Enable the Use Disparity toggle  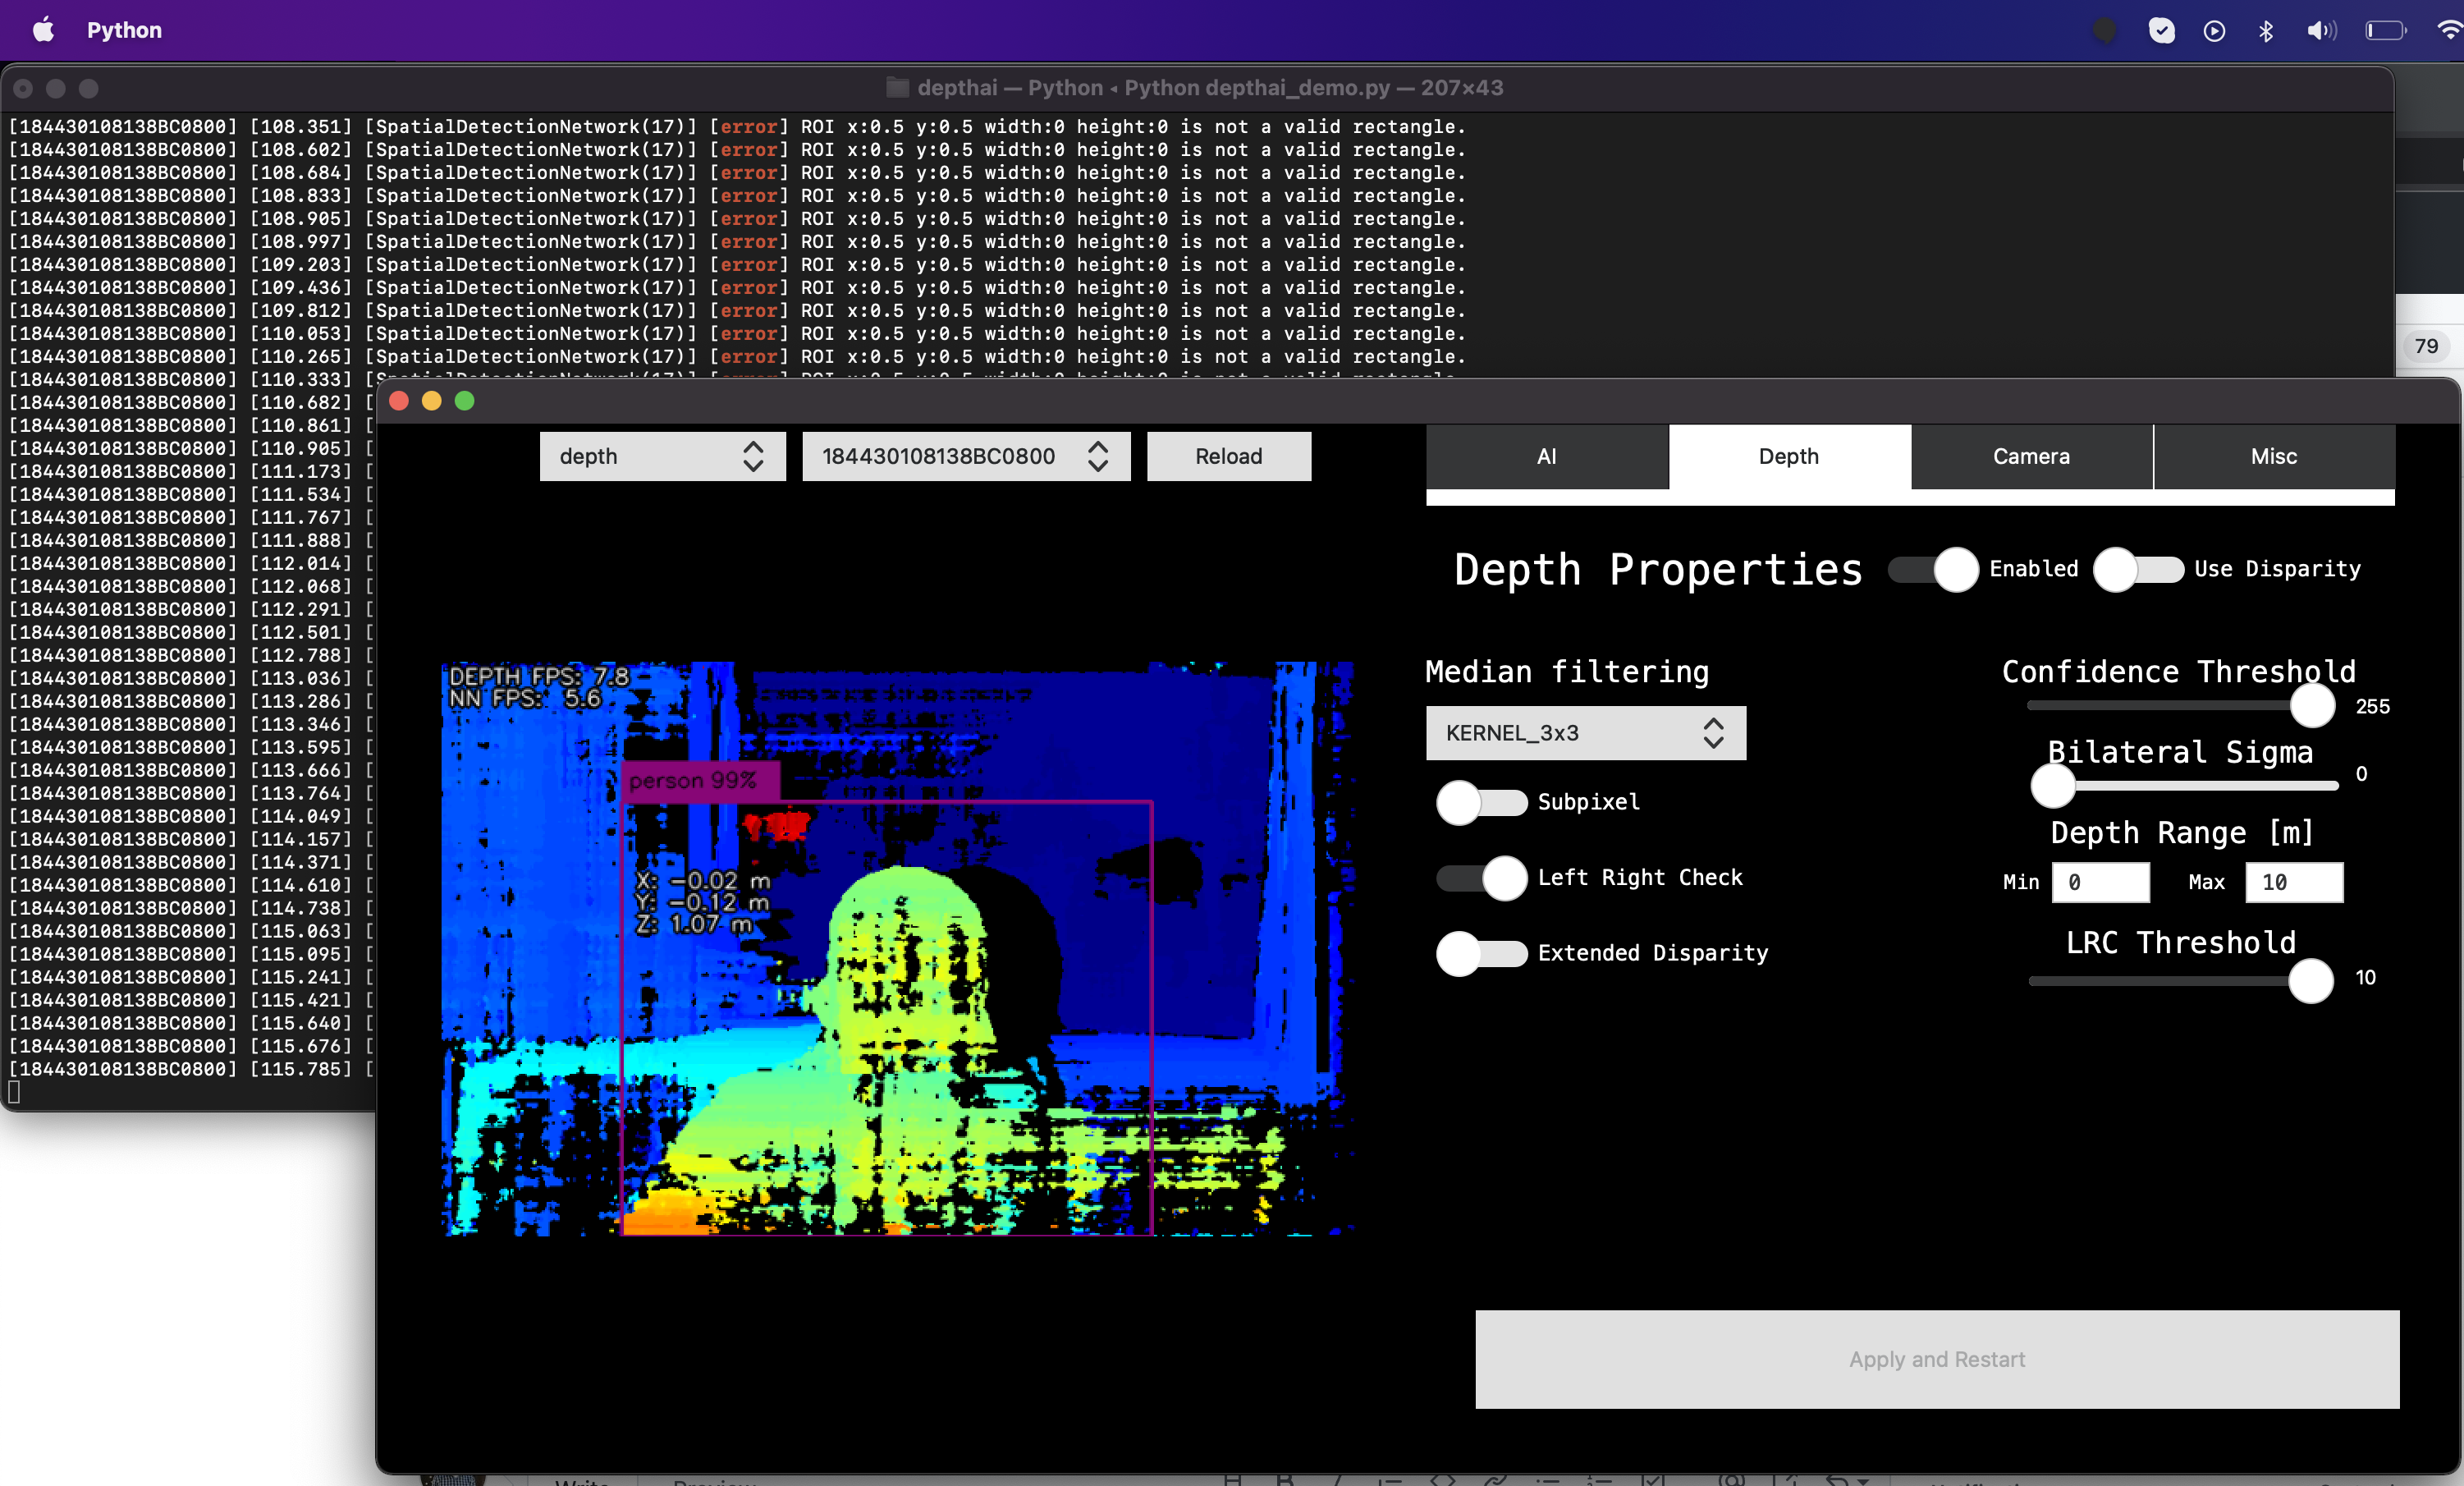[2139, 569]
